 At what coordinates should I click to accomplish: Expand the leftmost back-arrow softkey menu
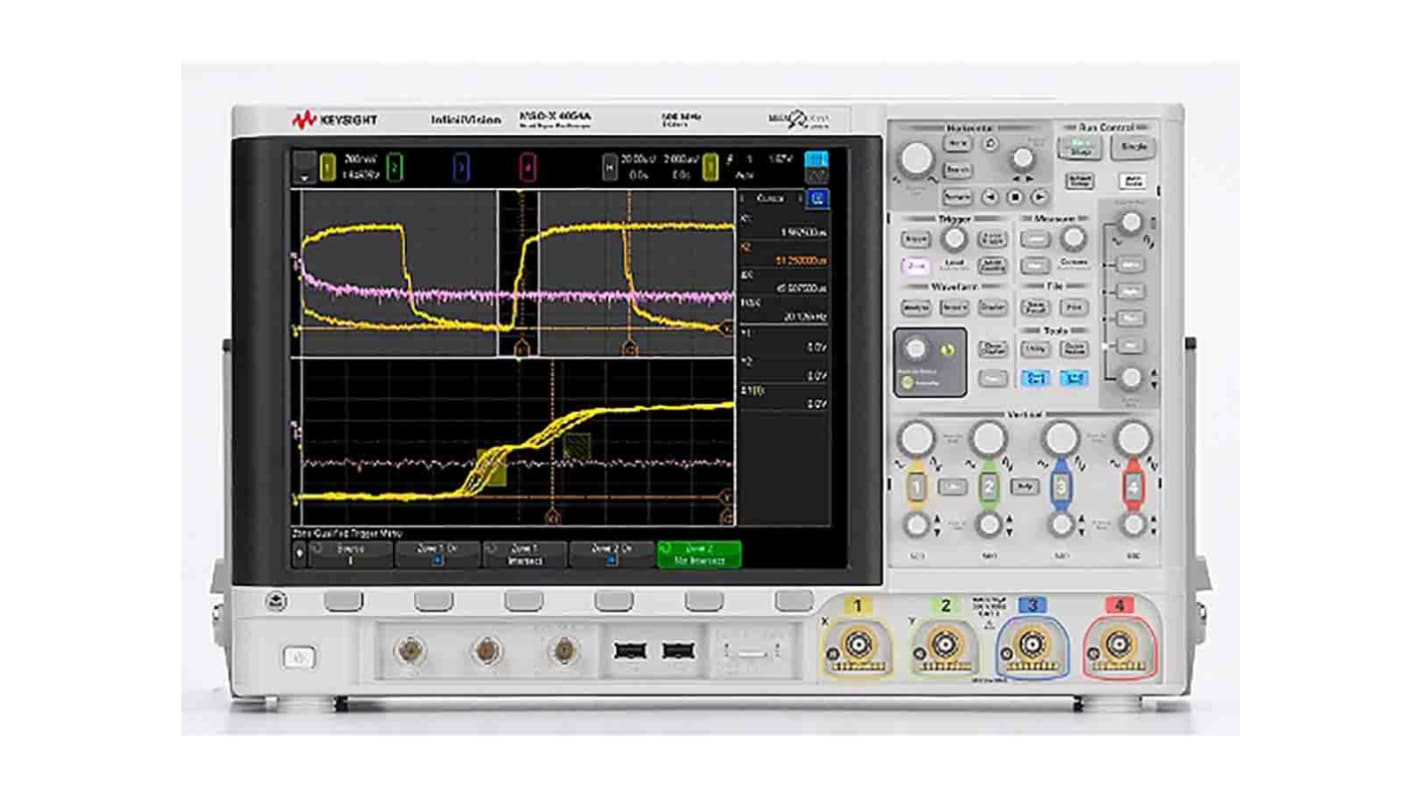(x=300, y=554)
